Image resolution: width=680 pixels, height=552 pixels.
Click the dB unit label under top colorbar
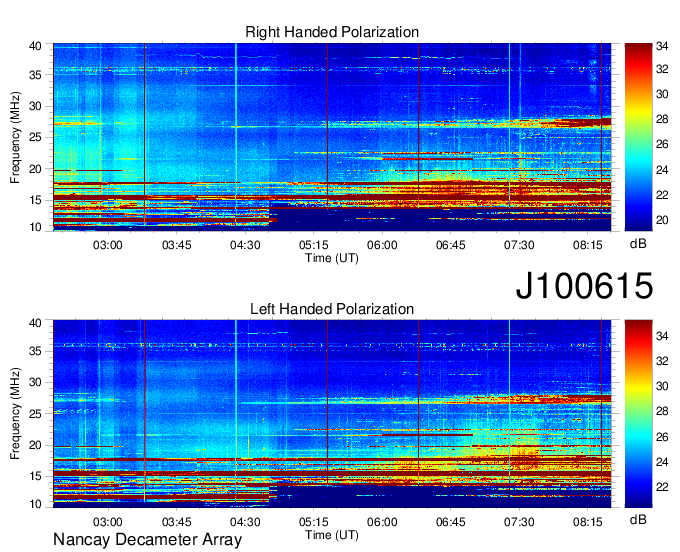pos(638,244)
